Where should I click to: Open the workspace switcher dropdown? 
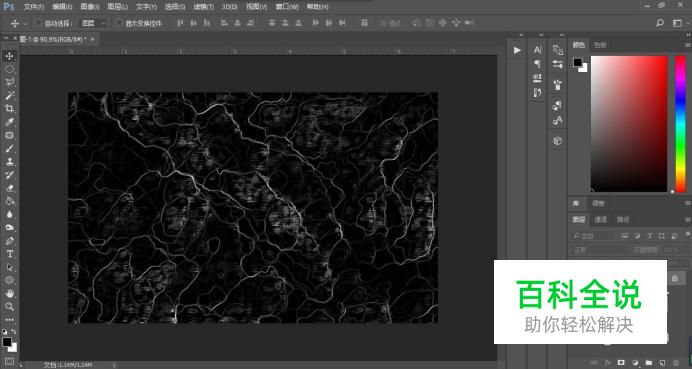coord(679,23)
